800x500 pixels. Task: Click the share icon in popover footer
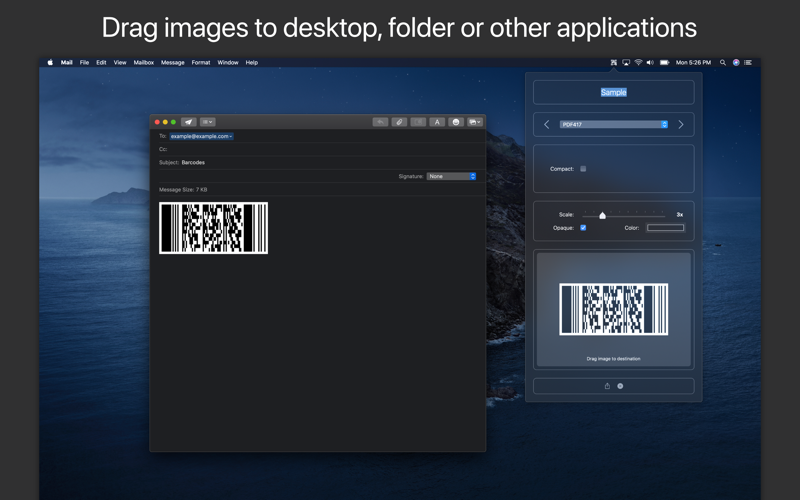point(607,386)
